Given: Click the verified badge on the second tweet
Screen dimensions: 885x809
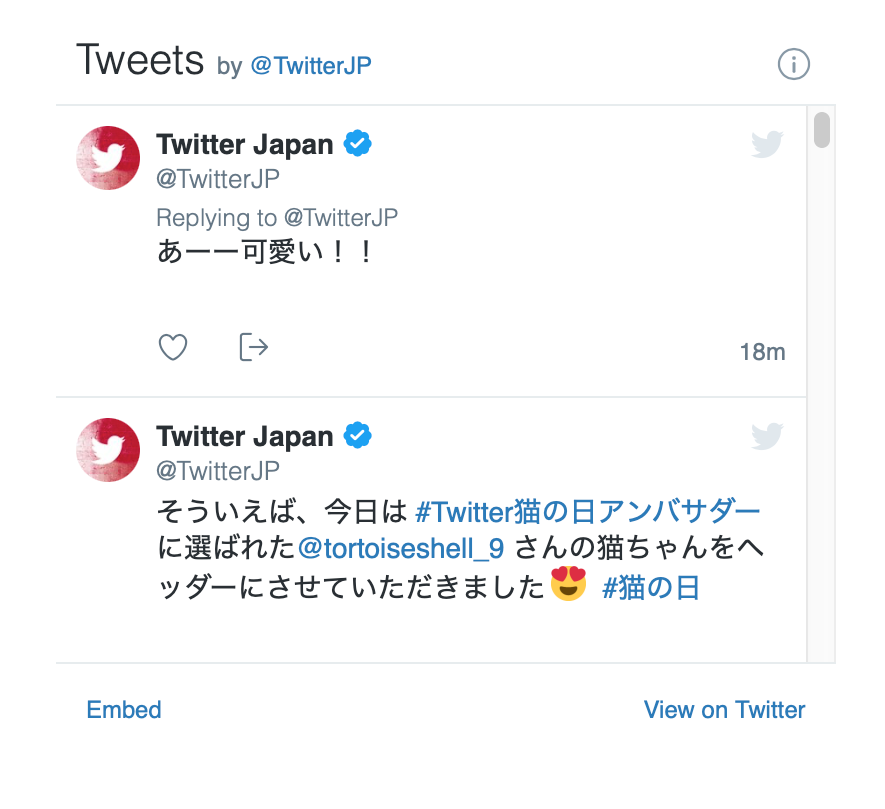Looking at the screenshot, I should point(358,436).
